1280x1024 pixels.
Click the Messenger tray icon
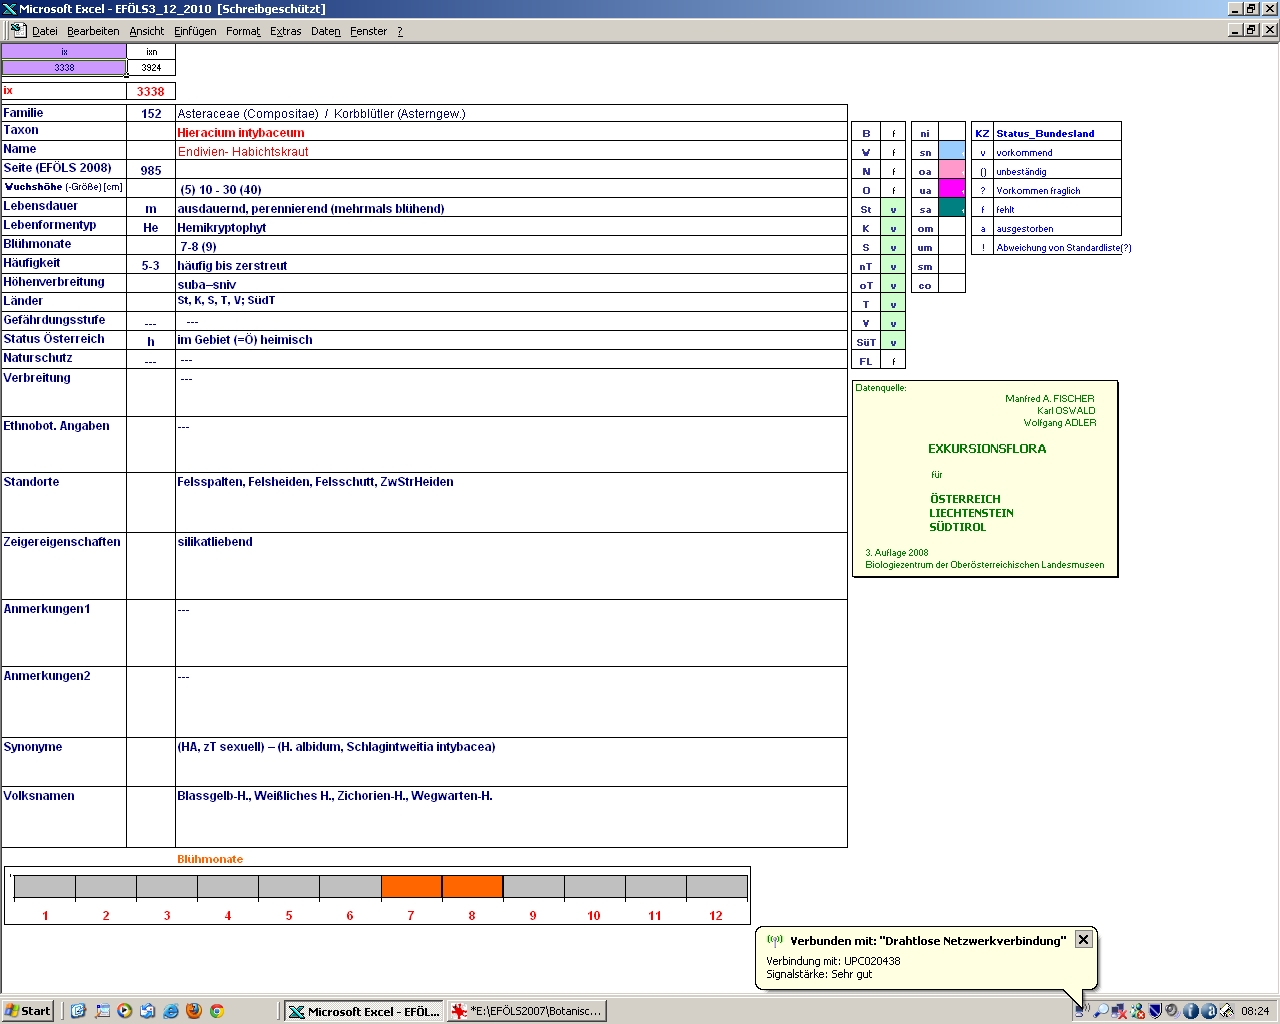coord(1137,1011)
